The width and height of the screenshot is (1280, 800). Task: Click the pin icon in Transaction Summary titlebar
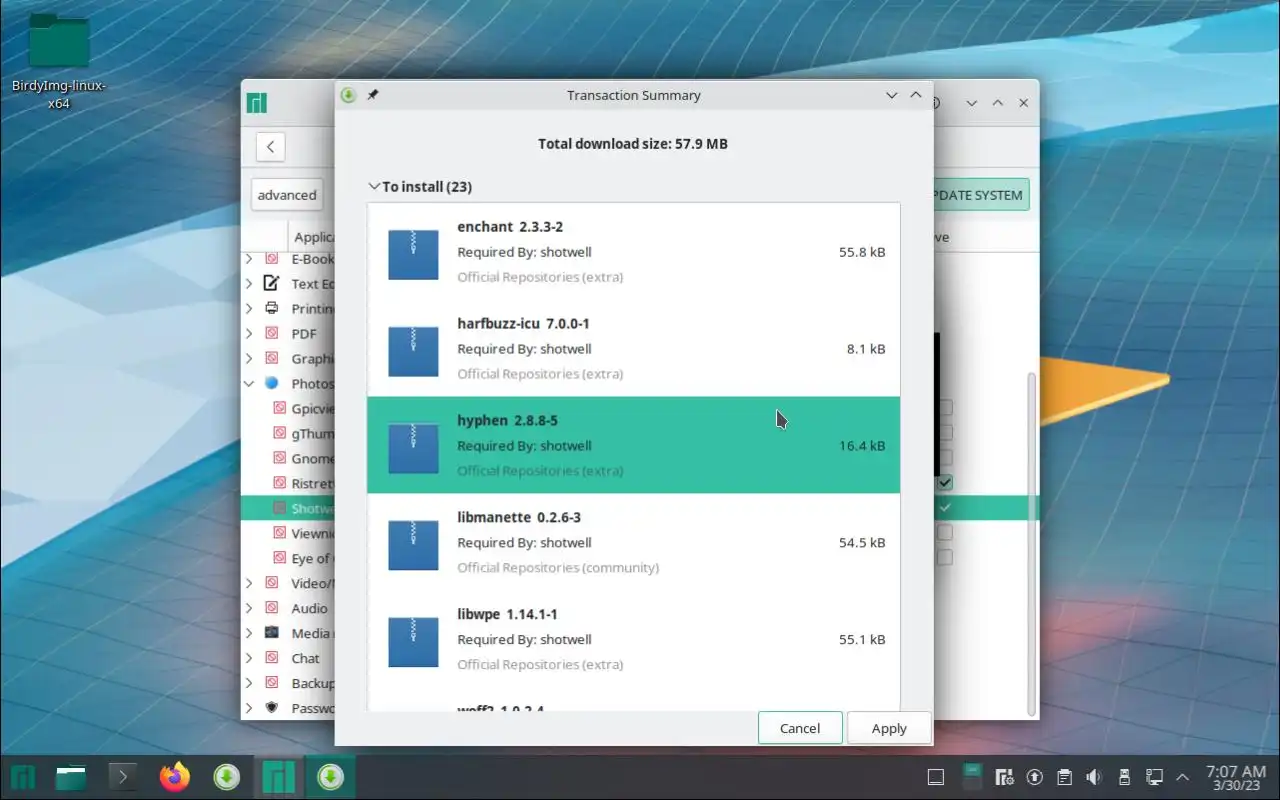pos(372,95)
